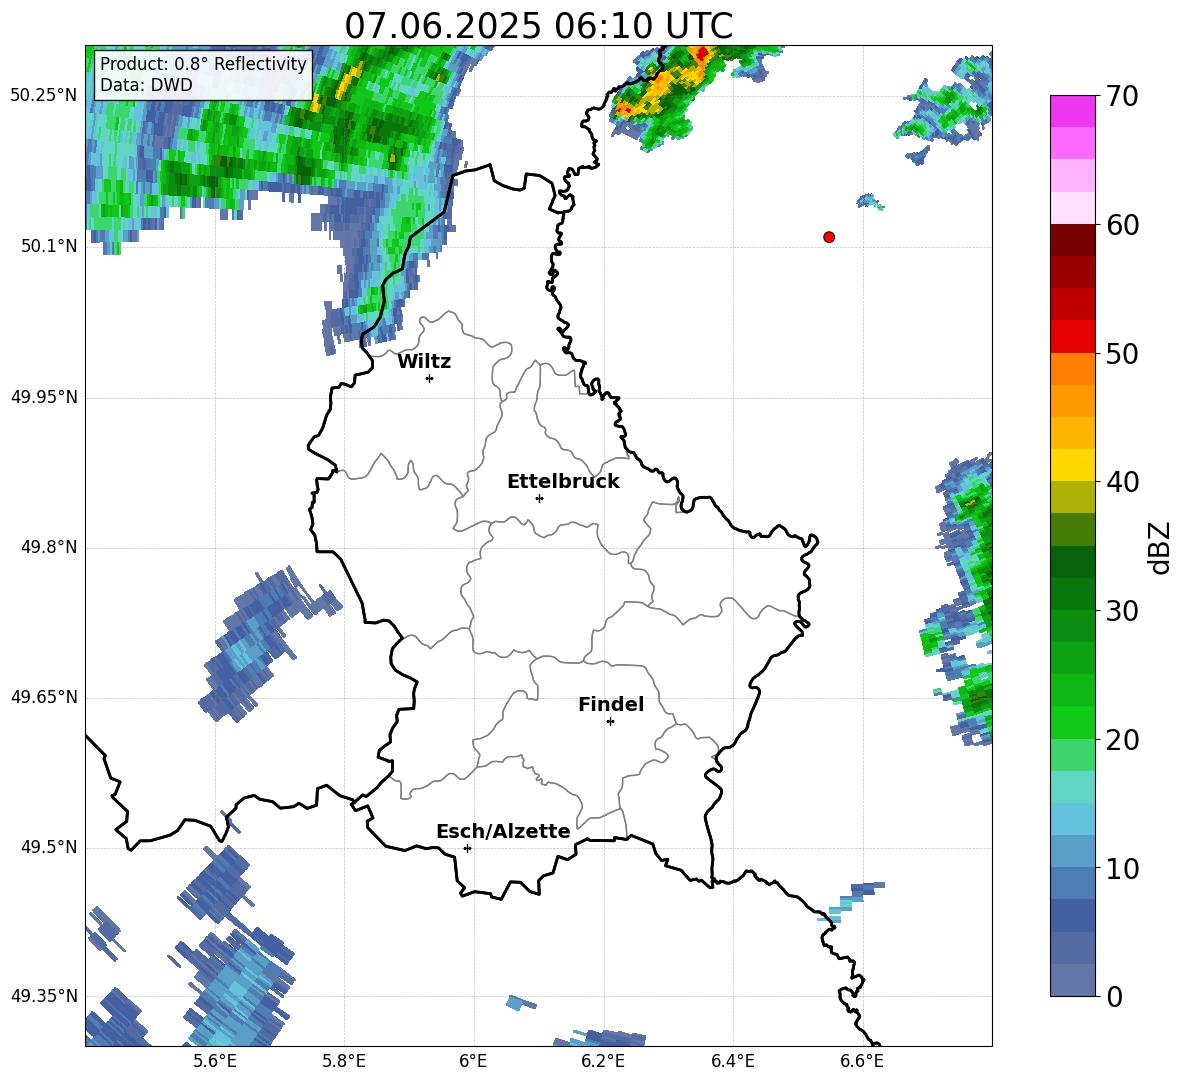Click the 6.6°E longitude label
Viewport: 1184px width, 1081px height.
862,1061
